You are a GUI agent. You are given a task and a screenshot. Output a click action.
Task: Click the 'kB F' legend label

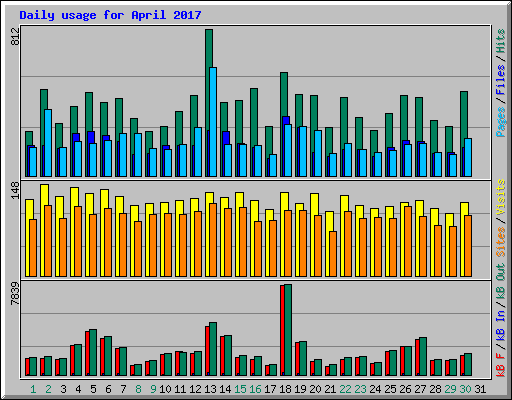tap(501, 365)
